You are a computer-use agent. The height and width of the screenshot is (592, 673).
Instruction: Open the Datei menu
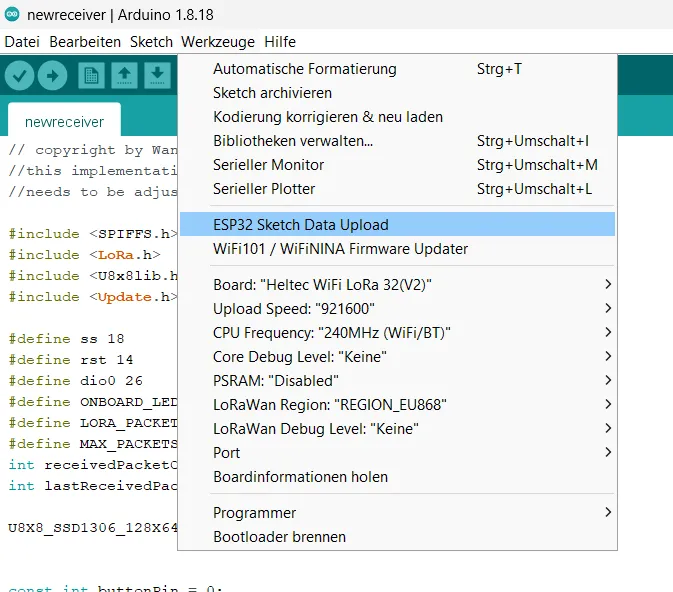click(x=22, y=42)
